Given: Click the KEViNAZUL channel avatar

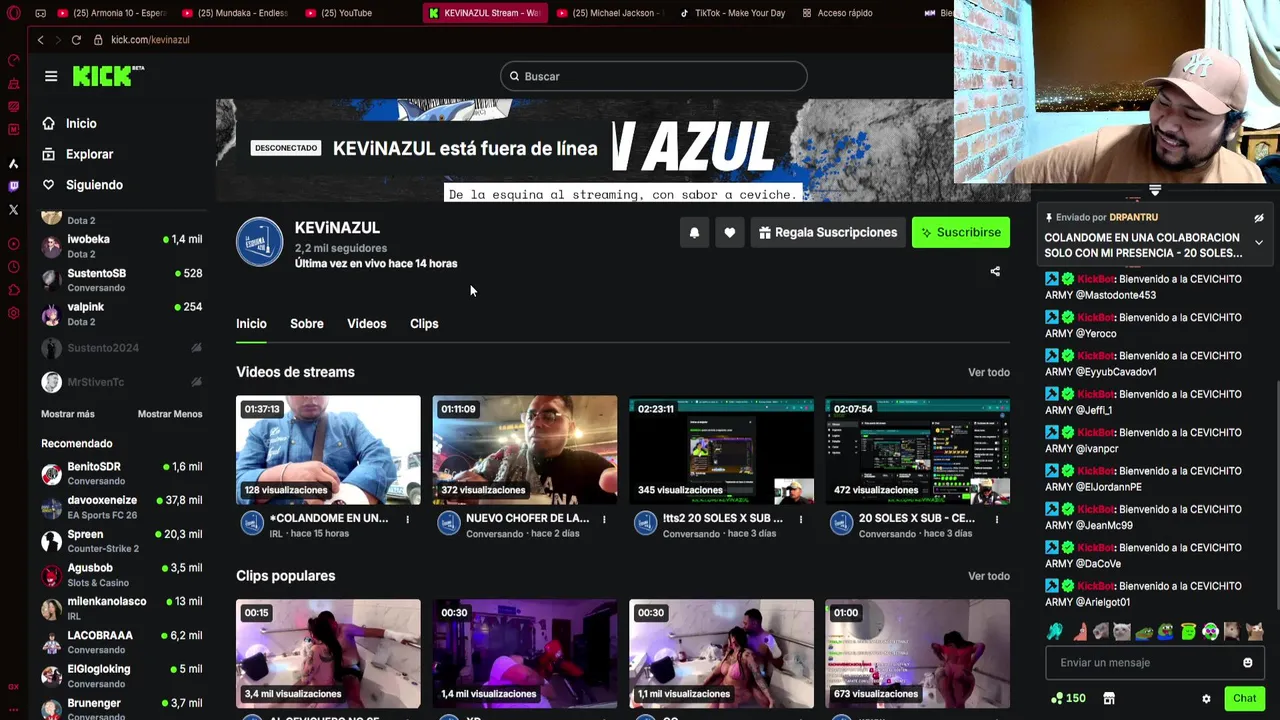Looking at the screenshot, I should [x=260, y=242].
